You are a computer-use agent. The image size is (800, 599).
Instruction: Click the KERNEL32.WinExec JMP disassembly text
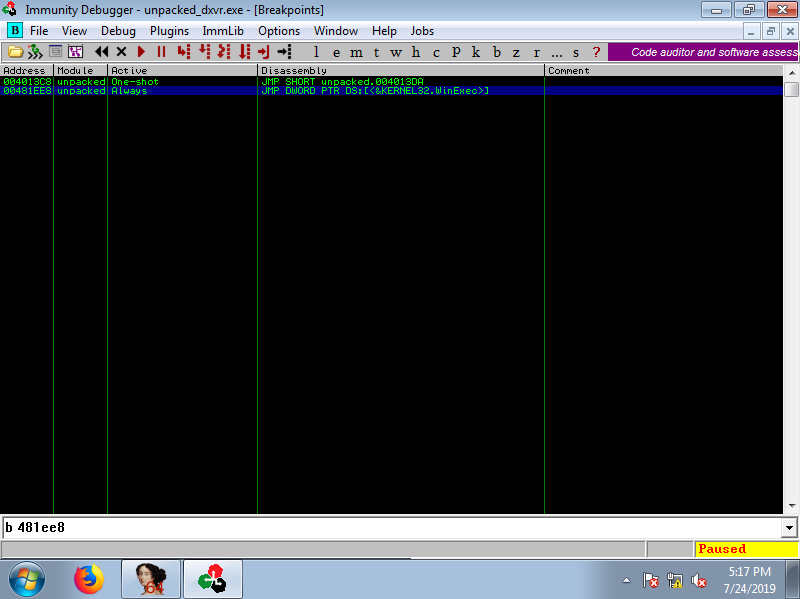(375, 91)
